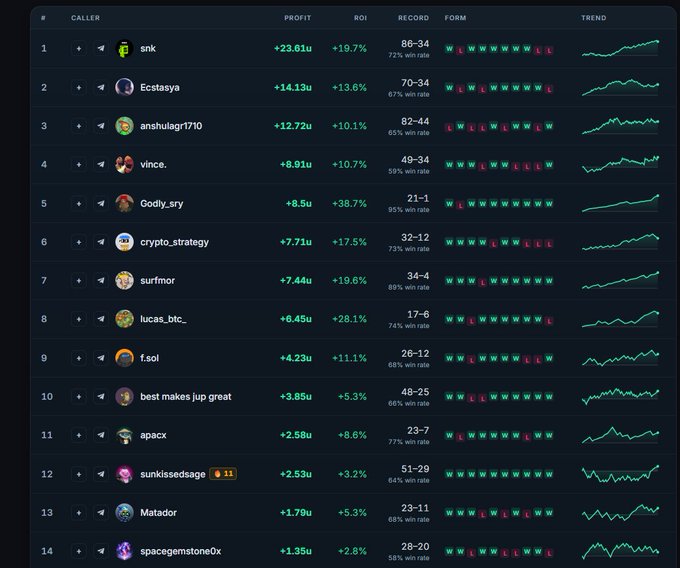Click the plus button in Ecstasya's row
Image resolution: width=680 pixels, height=568 pixels.
coord(78,88)
